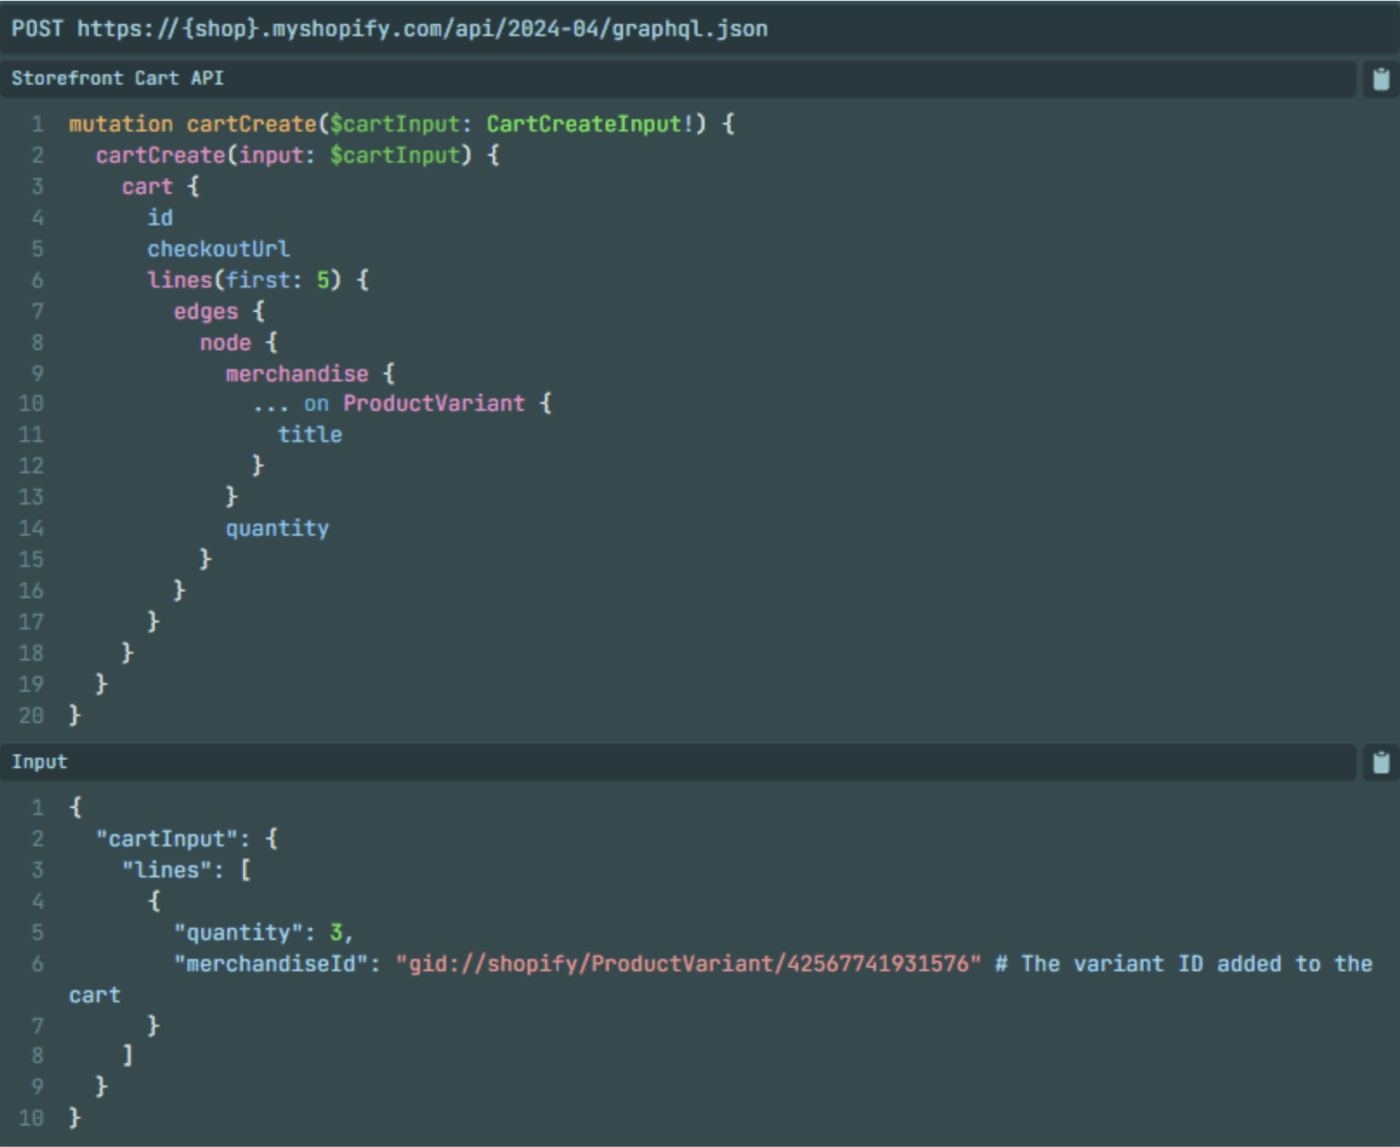Click the ProductVariant gid string value

coord(688,964)
